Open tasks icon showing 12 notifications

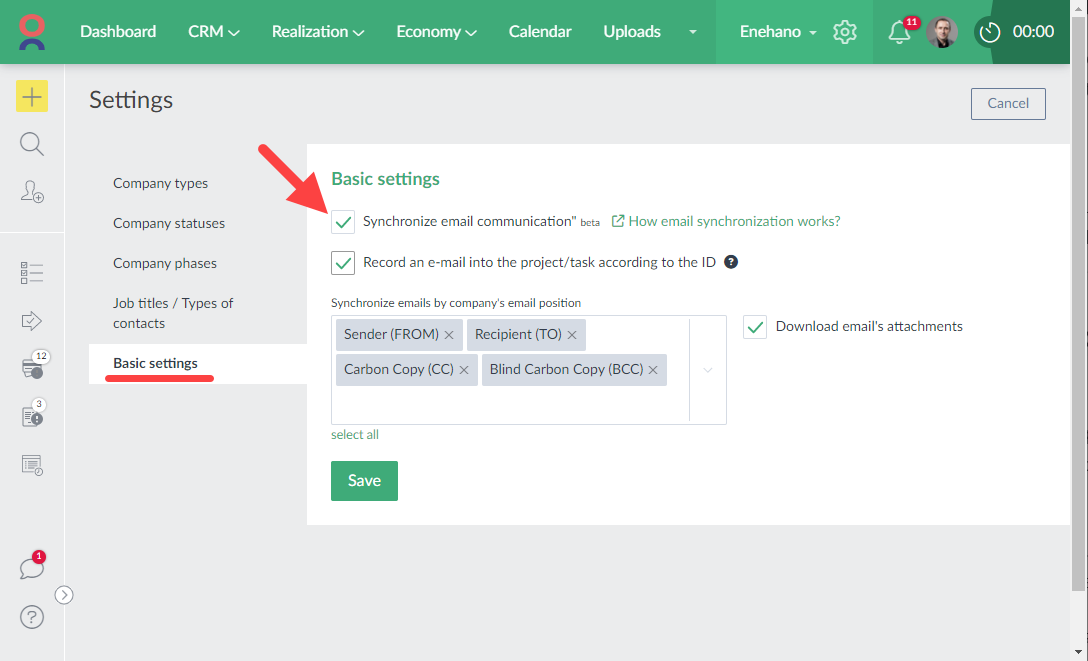tap(31, 368)
